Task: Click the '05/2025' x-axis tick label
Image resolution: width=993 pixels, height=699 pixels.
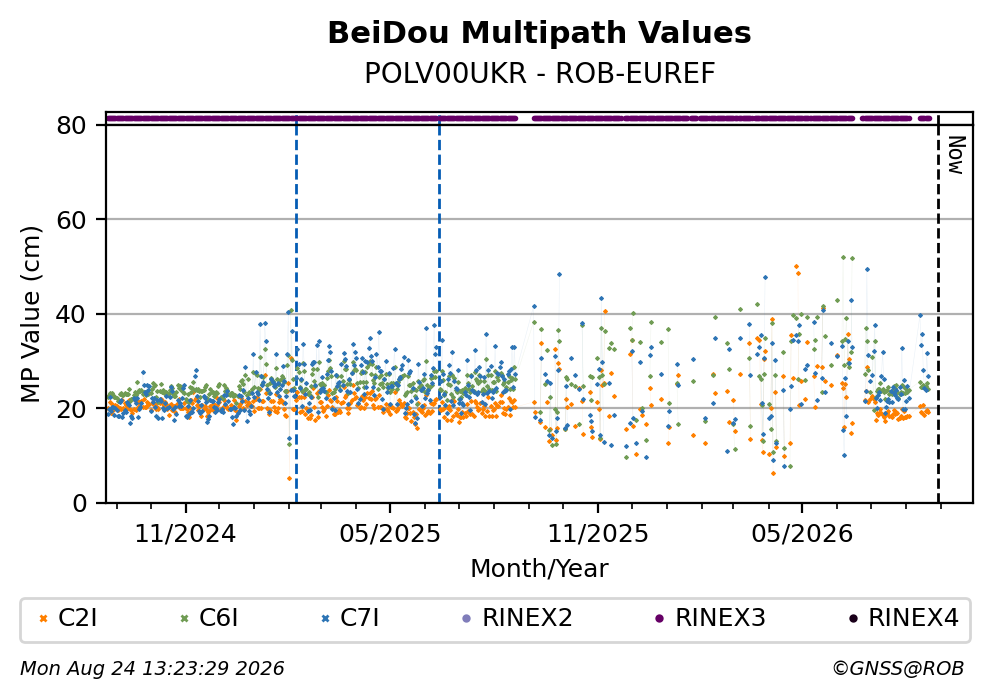Action: [389, 534]
